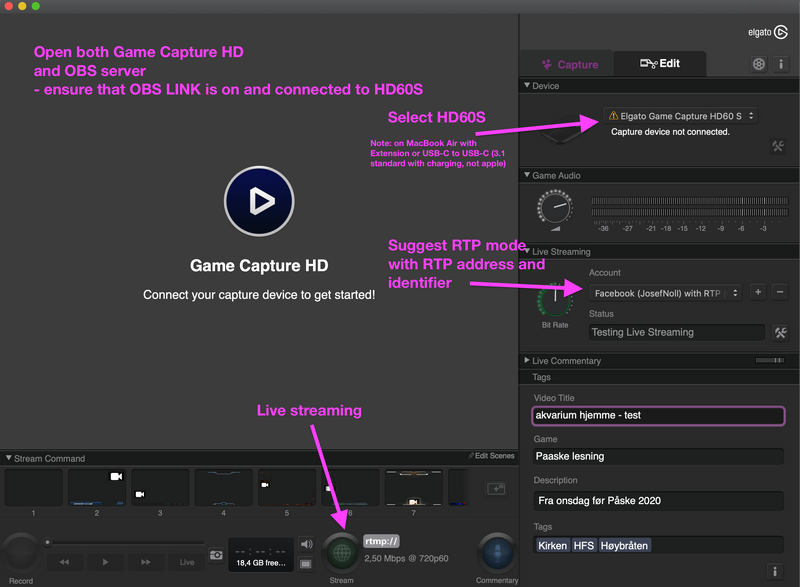The width and height of the screenshot is (800, 587).
Task: Switch to the Edit tab
Action: coord(660,64)
